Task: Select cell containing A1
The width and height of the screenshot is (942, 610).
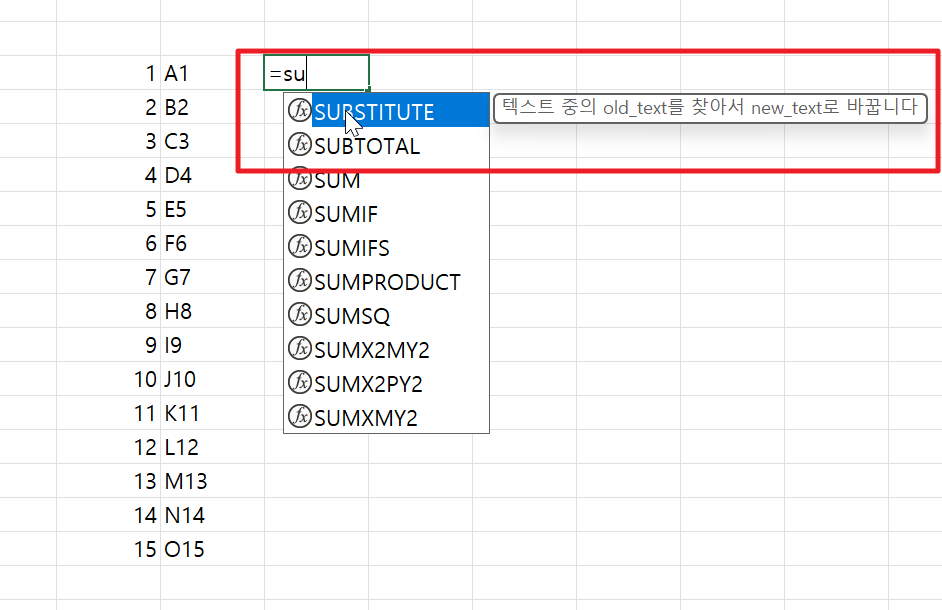Action: (x=213, y=73)
